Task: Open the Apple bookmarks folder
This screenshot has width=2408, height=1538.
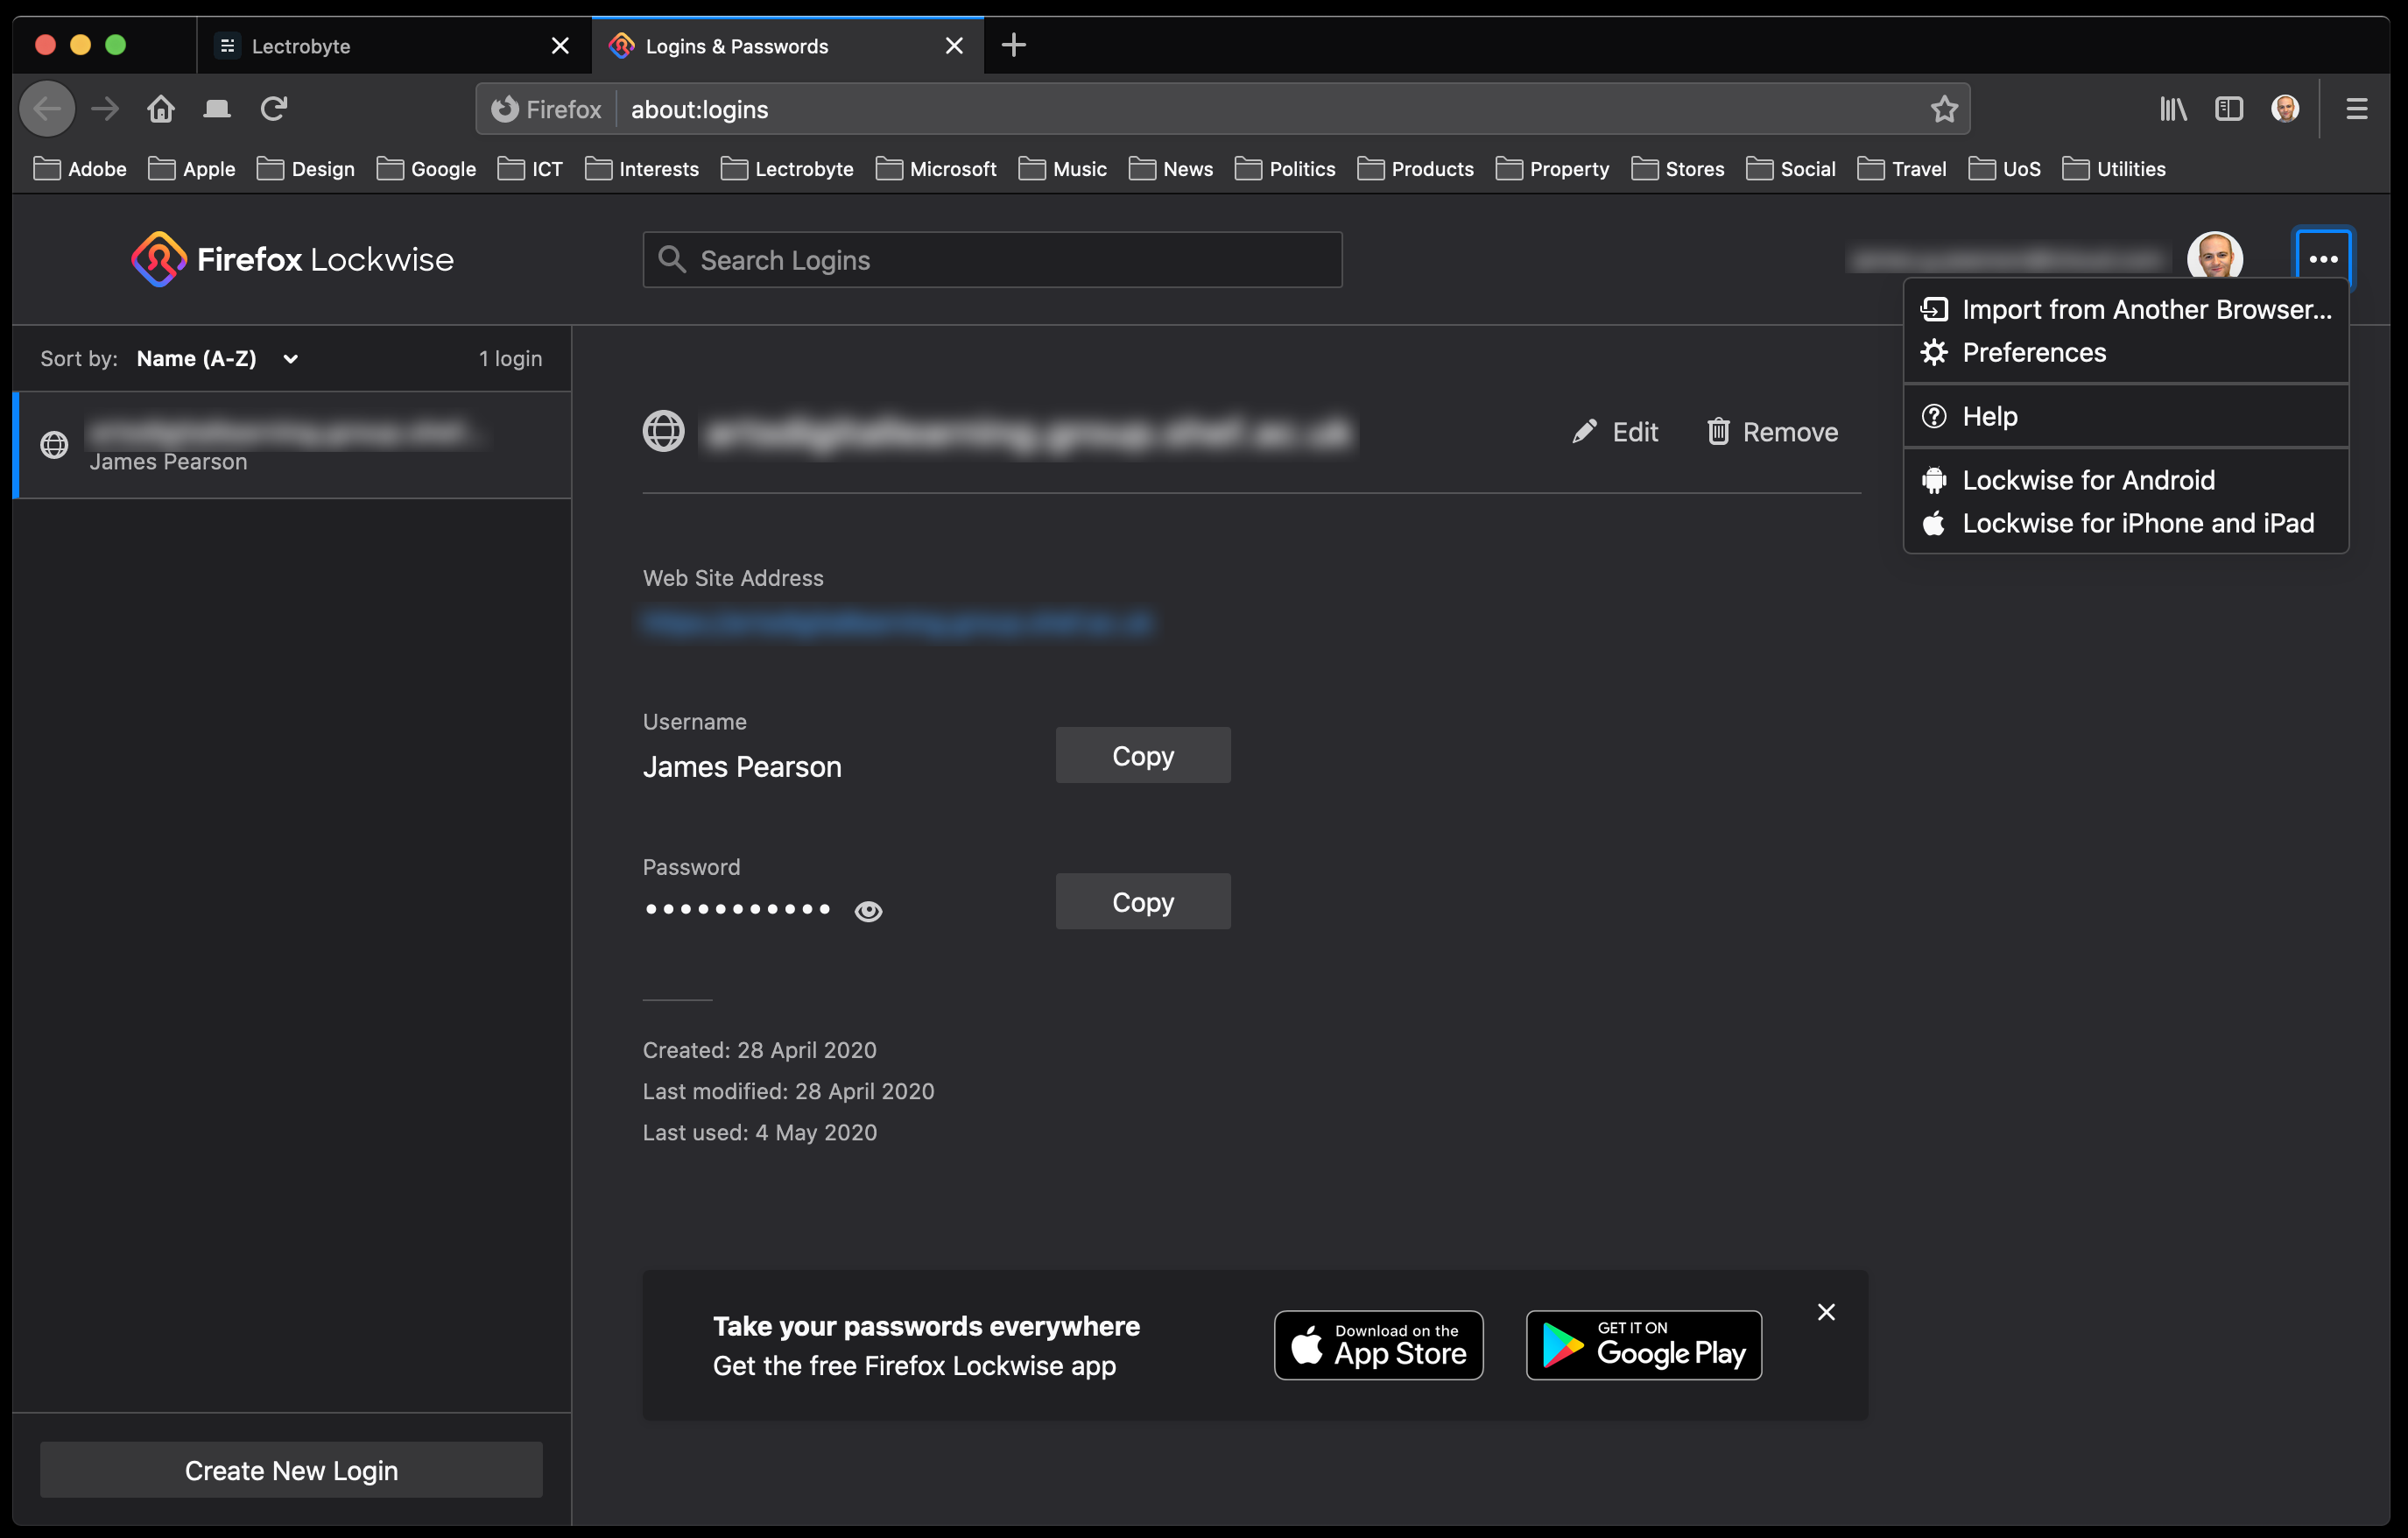Action: click(192, 168)
